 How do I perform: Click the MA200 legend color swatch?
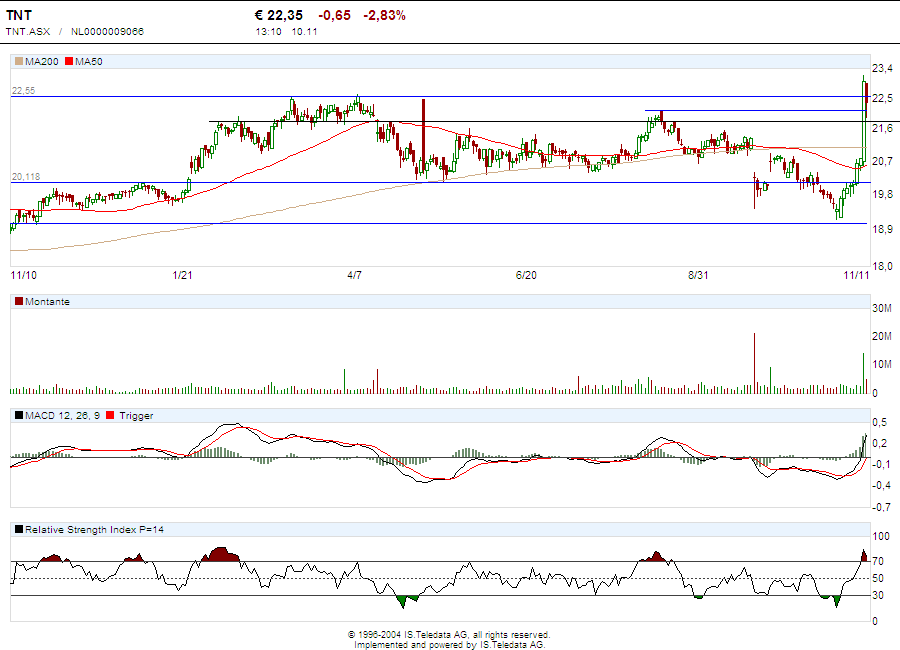point(18,62)
